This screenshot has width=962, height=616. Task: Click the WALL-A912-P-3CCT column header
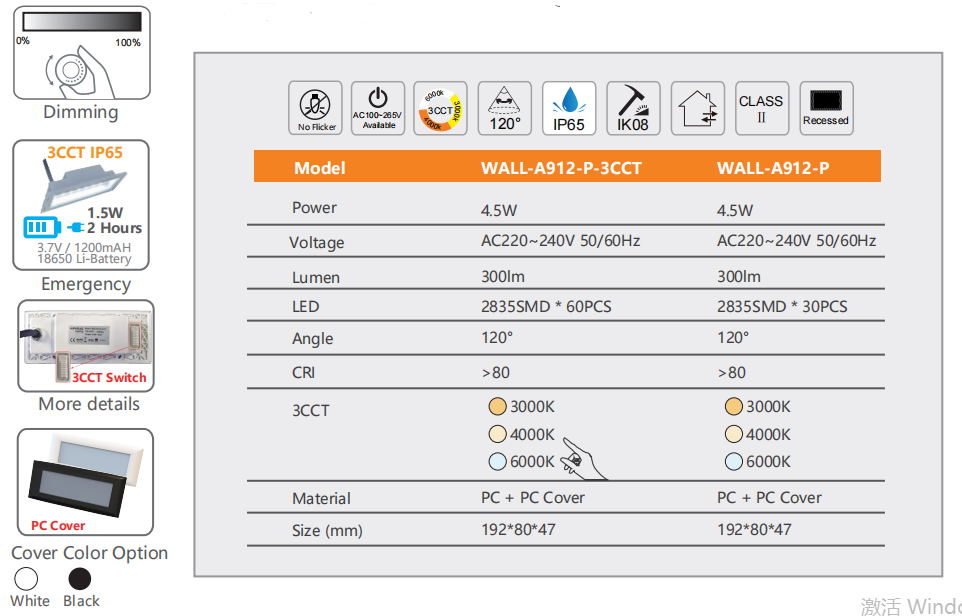(561, 168)
